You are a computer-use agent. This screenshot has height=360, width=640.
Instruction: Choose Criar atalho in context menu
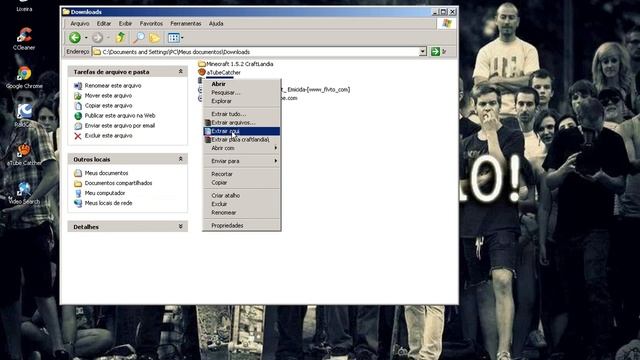coord(242,196)
